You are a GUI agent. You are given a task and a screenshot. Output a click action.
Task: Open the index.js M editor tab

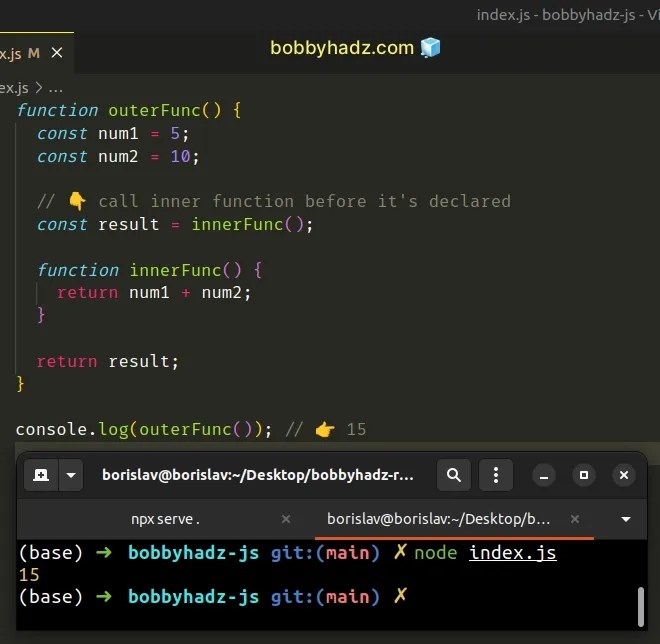pyautogui.click(x=36, y=53)
